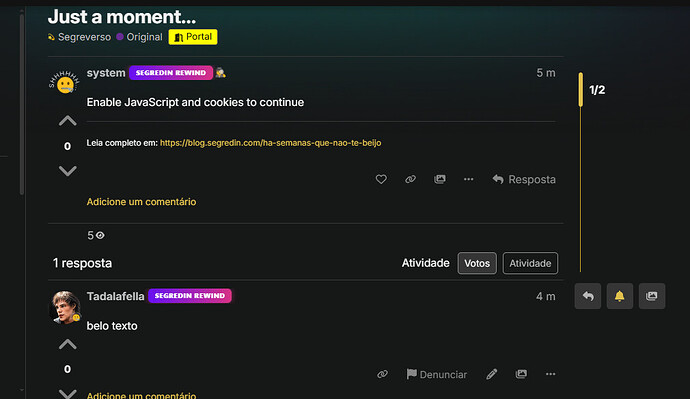Open Tadalafella avatar picture
Screen dimensions: 690x399
tap(65, 307)
